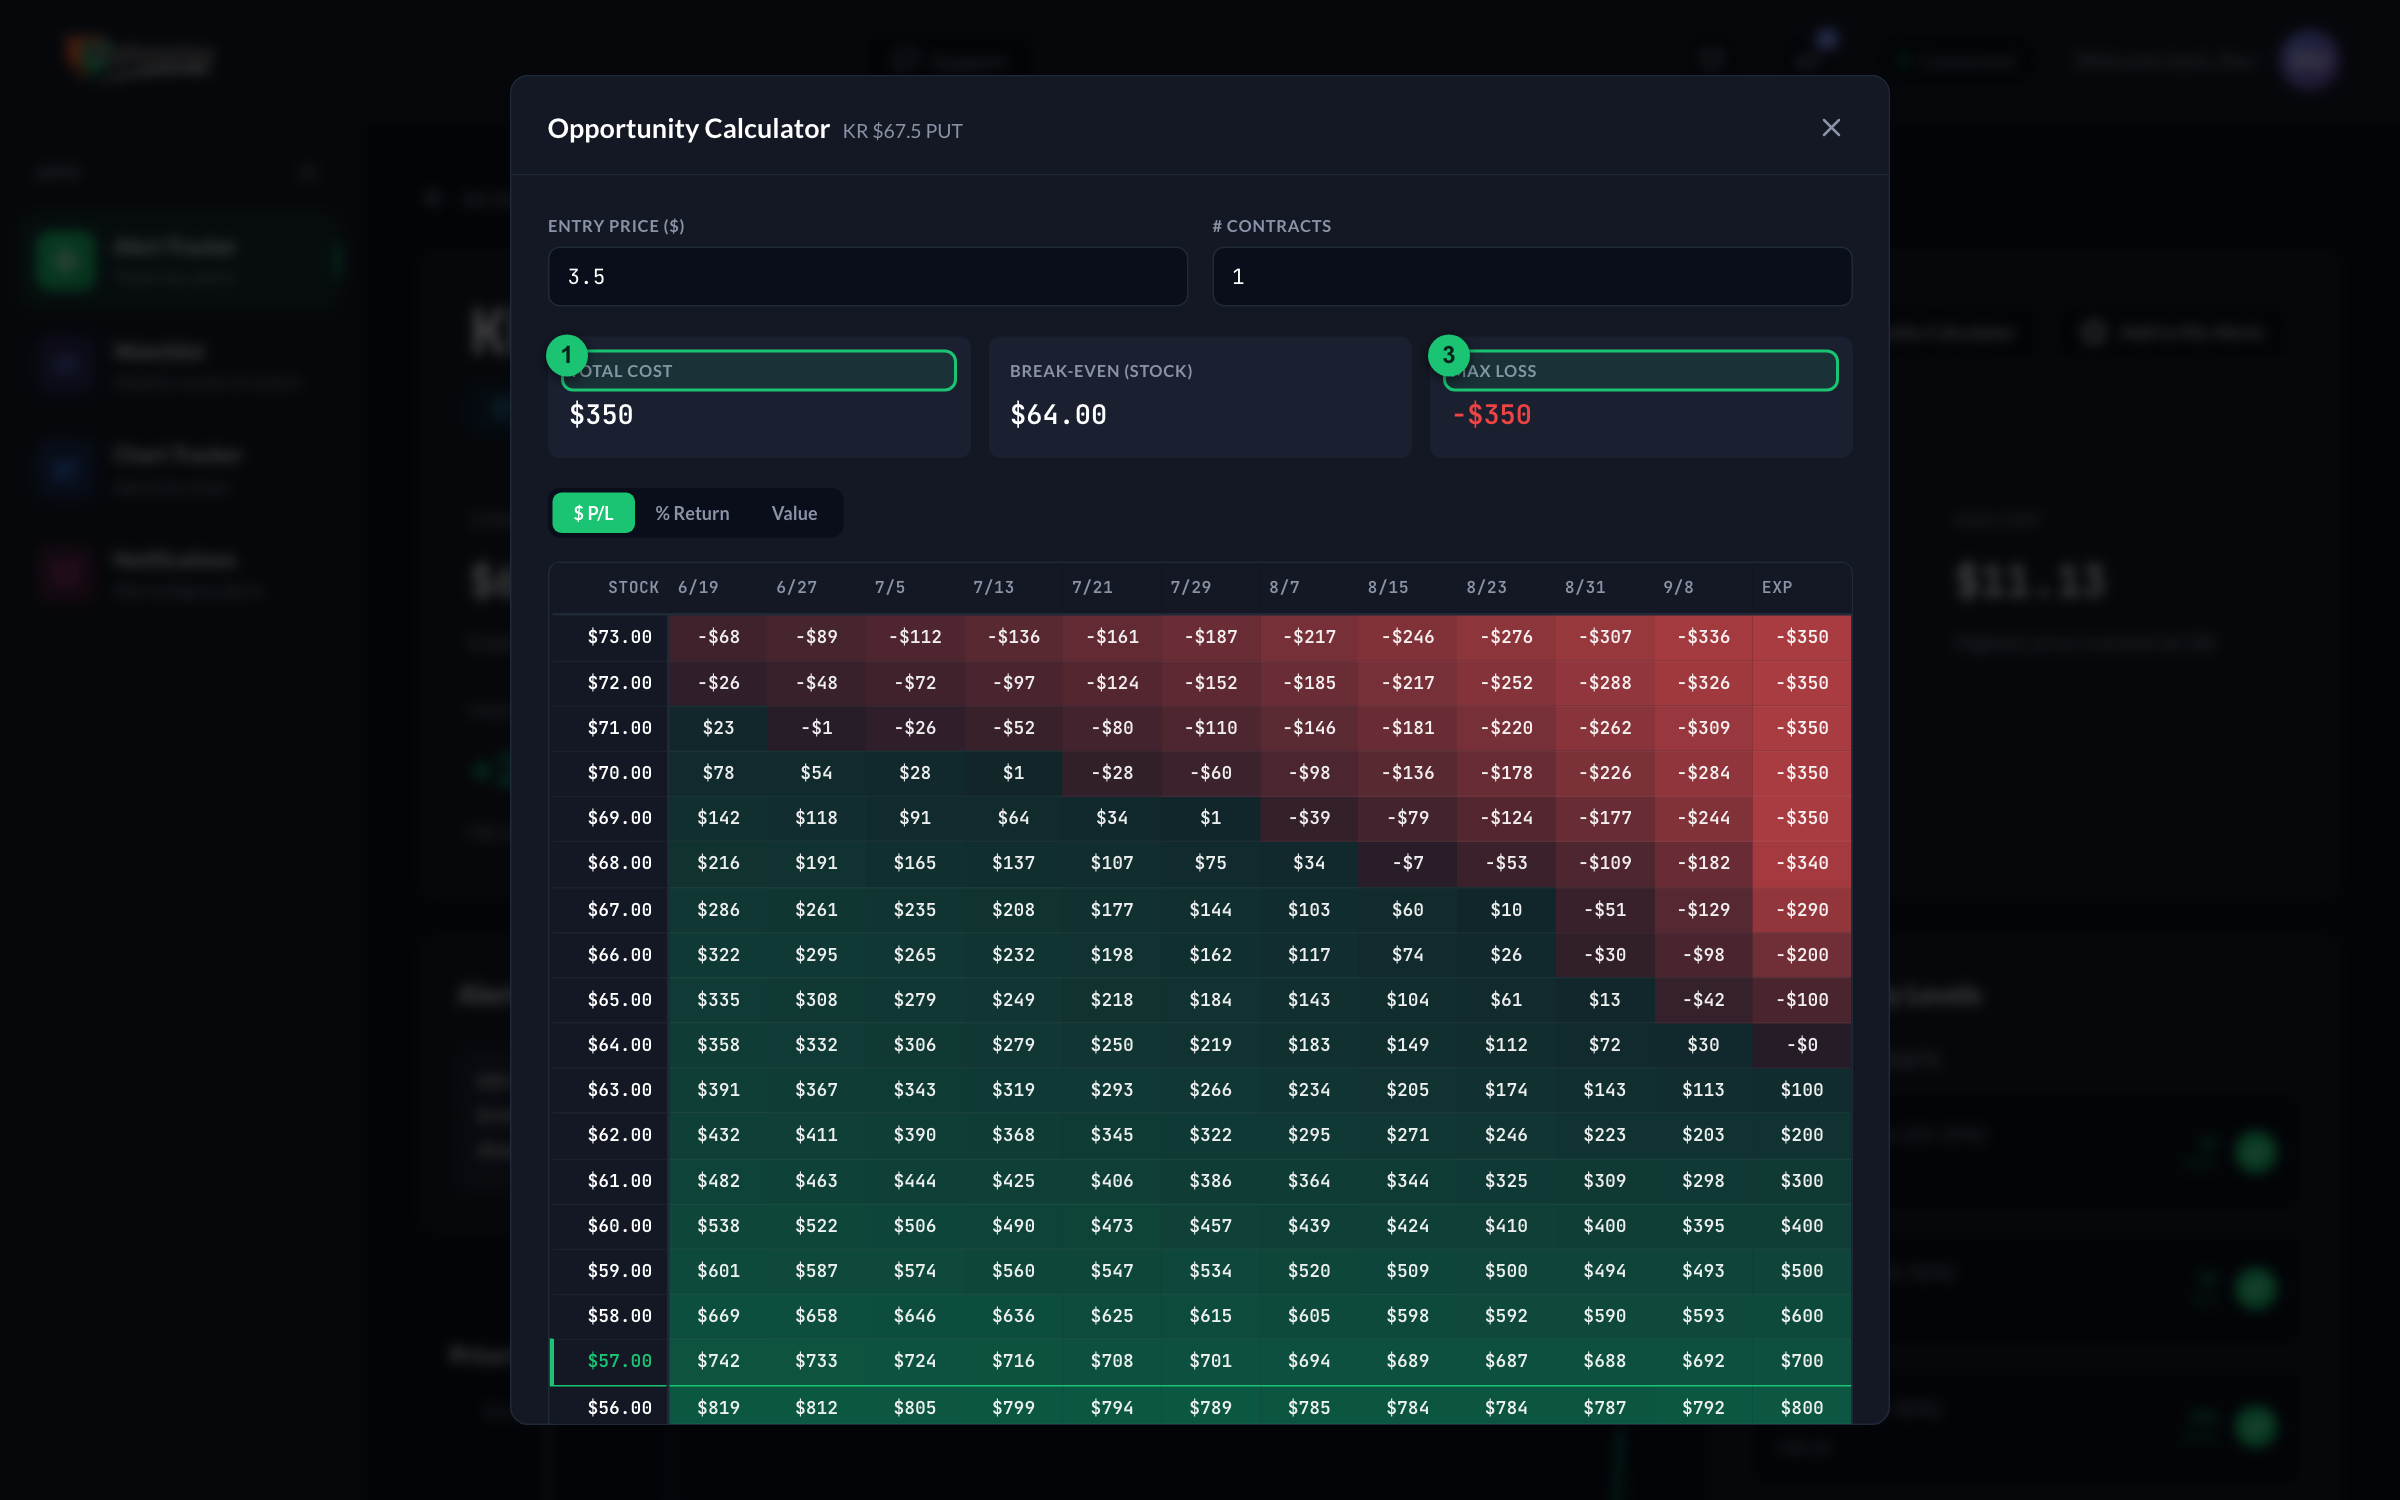The width and height of the screenshot is (2400, 1500).
Task: Click the KR $67.5 PUT subtitle
Action: (902, 131)
